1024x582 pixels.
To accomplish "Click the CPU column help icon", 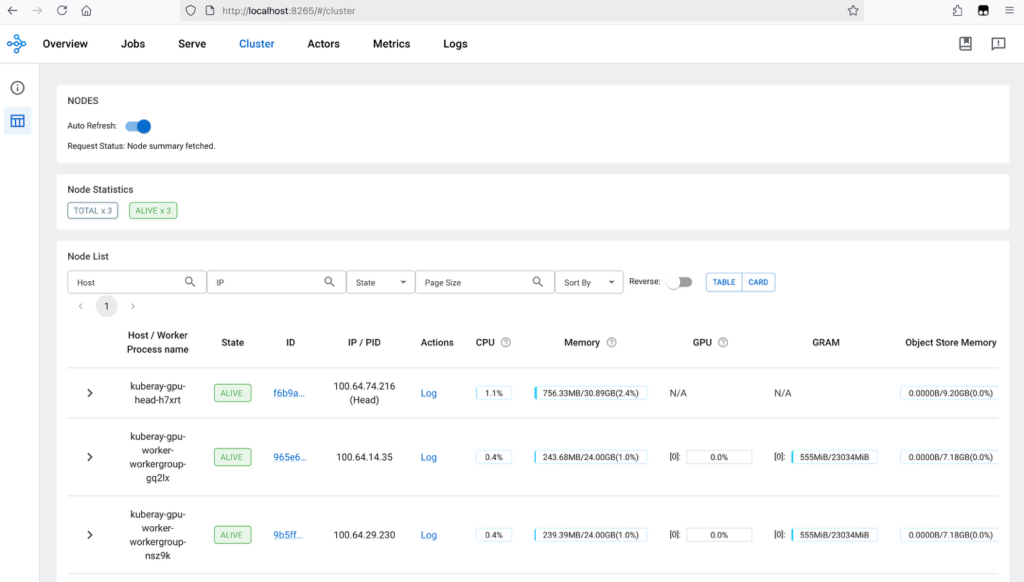I will [x=506, y=342].
